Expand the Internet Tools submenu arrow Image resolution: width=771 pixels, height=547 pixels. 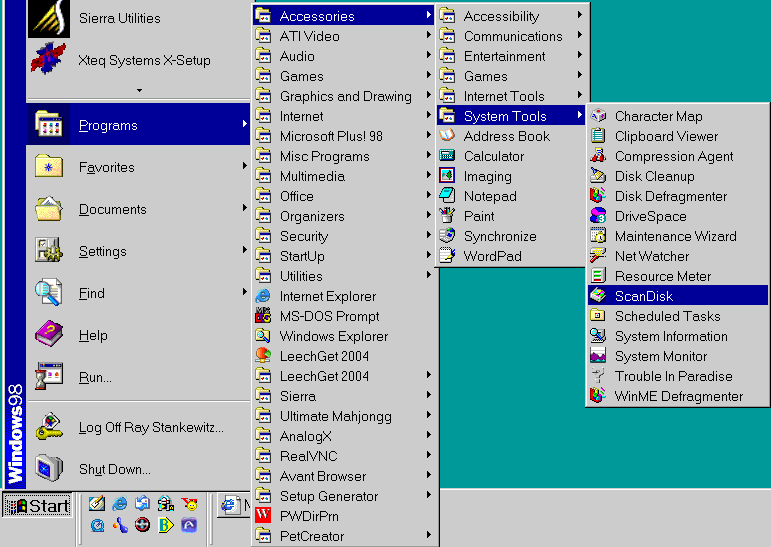[x=580, y=95]
